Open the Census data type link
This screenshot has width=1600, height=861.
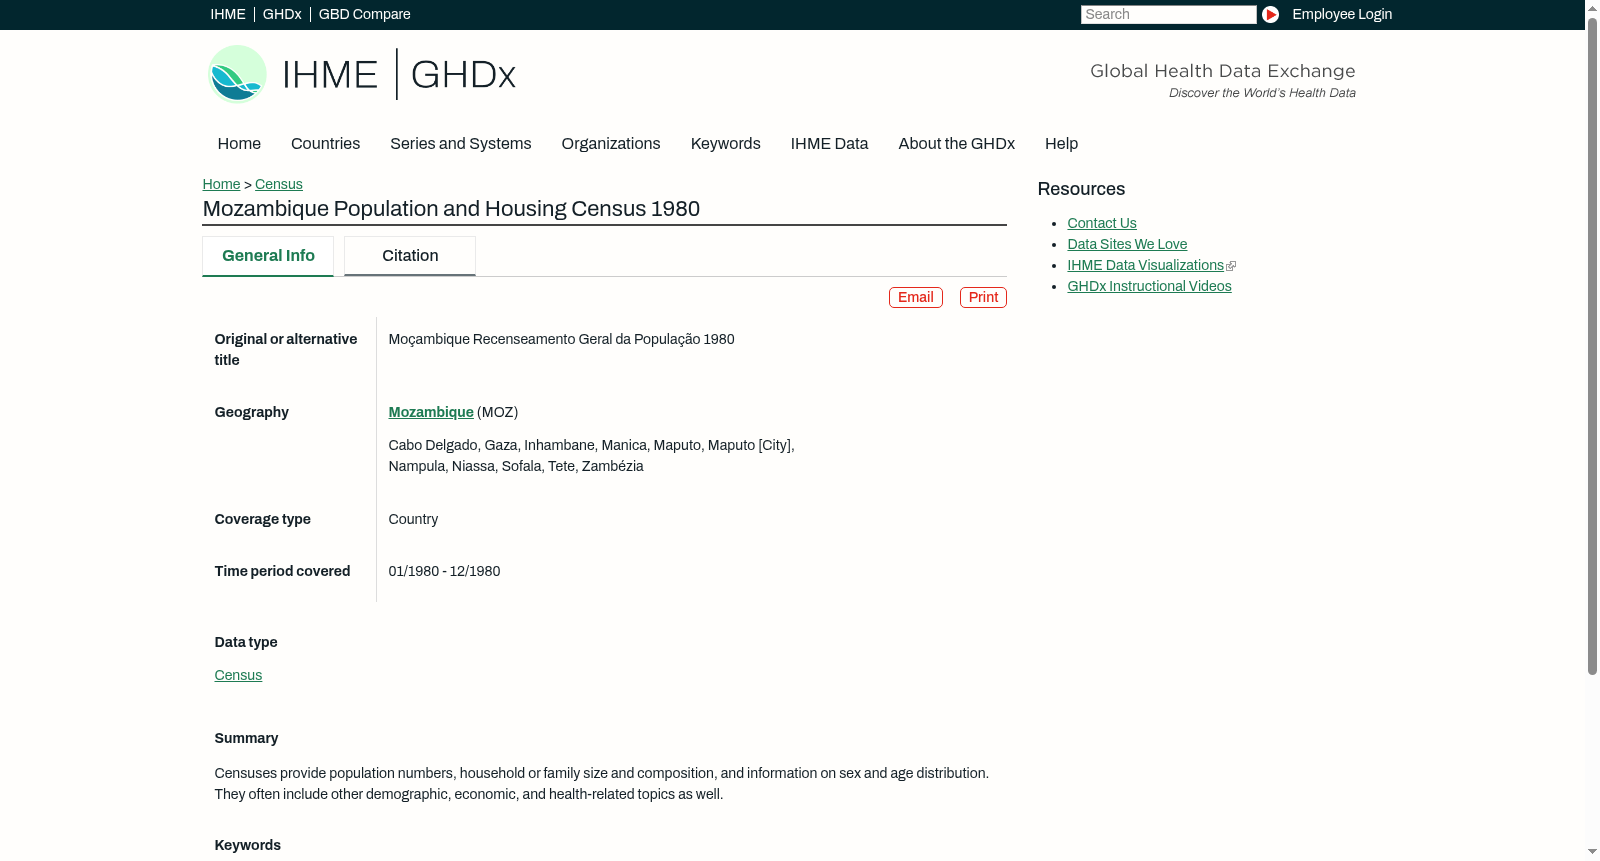point(238,675)
